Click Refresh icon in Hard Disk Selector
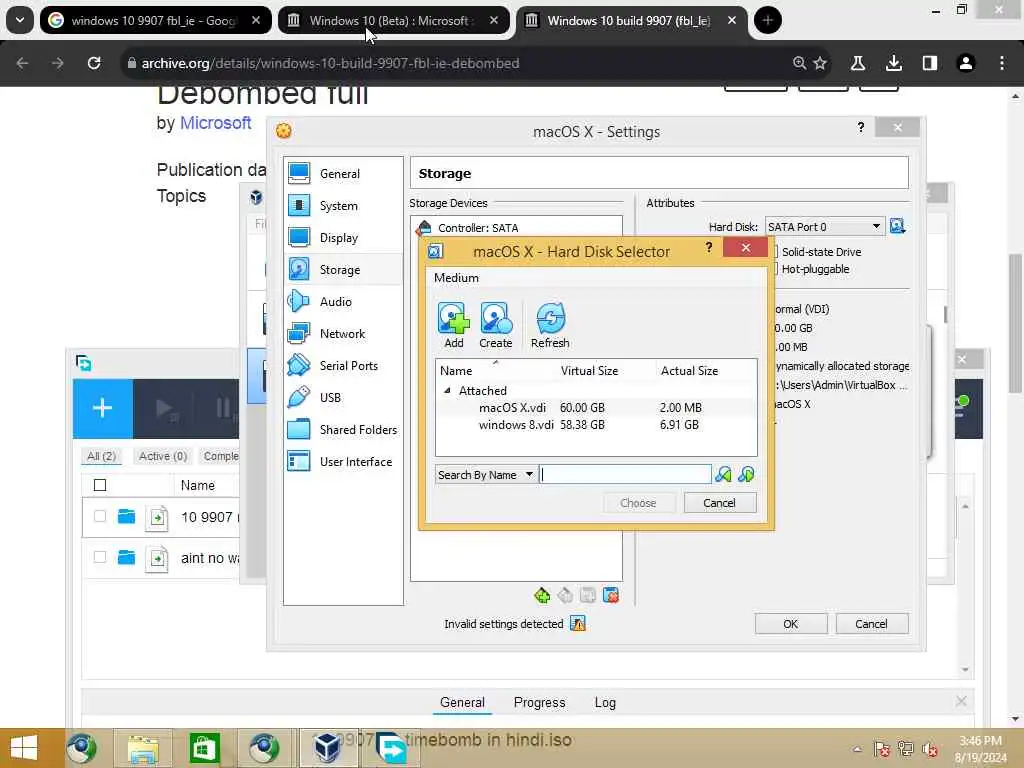 click(x=550, y=325)
